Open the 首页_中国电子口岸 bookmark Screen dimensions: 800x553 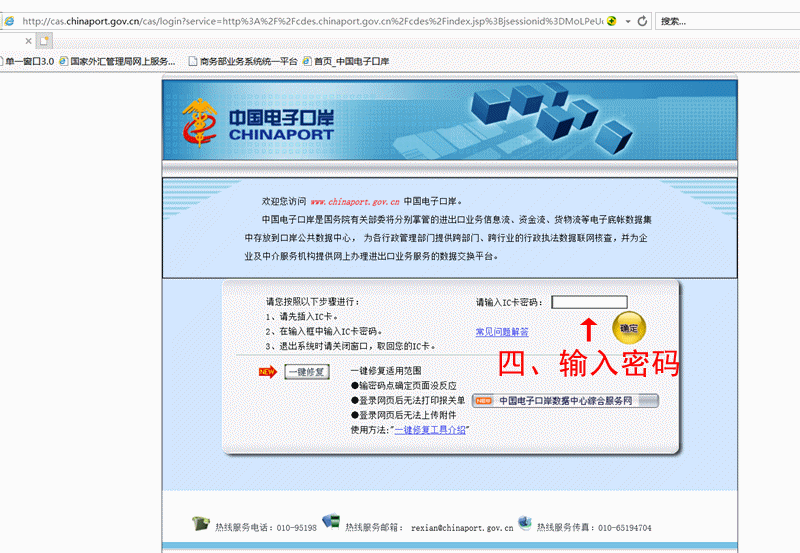[345, 61]
